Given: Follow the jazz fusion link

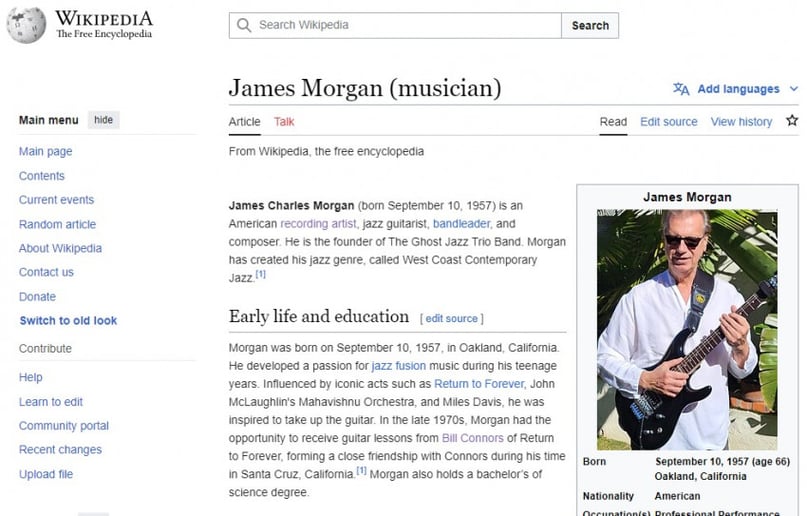Looking at the screenshot, I should (399, 366).
